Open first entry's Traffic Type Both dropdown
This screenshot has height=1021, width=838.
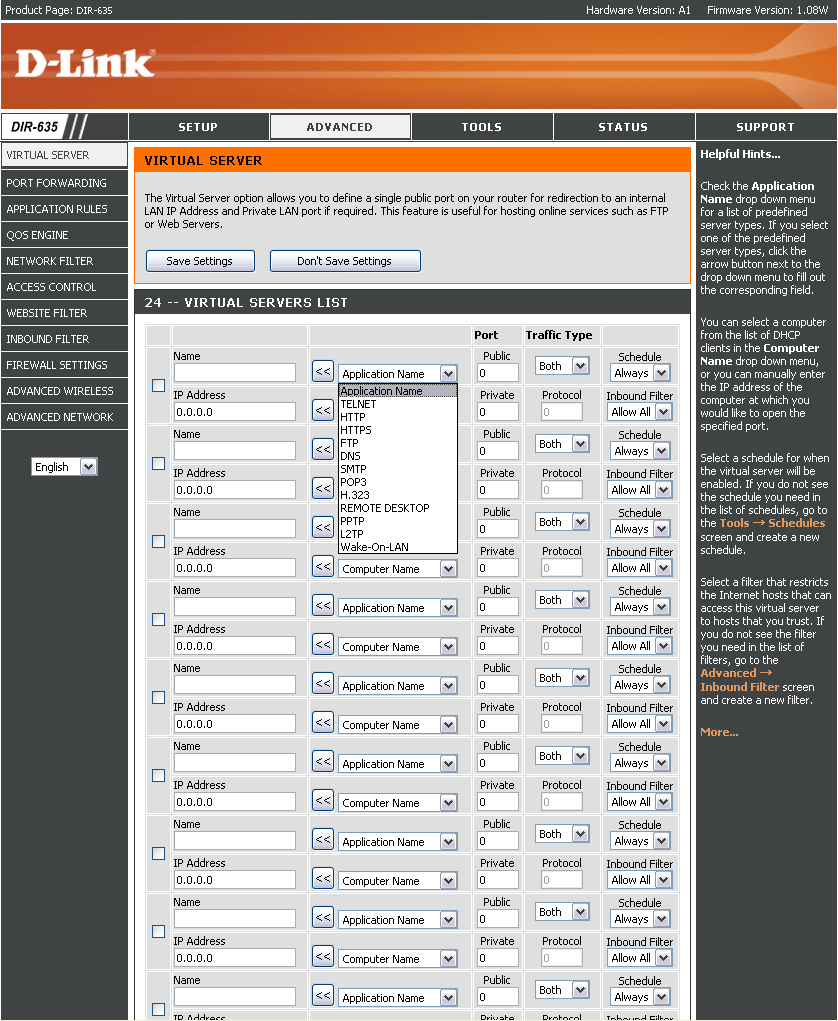coord(562,366)
